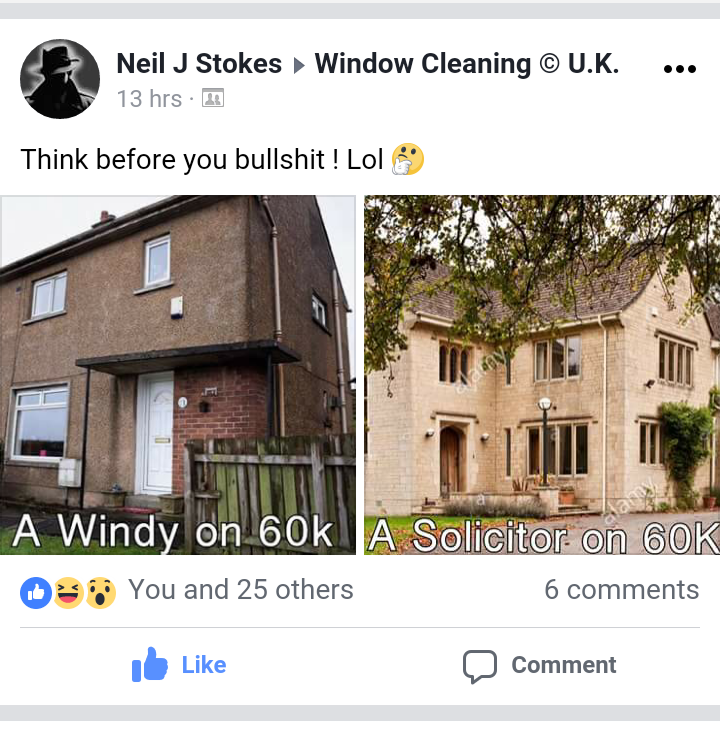720x731 pixels.
Task: Open the Solicitor on 60K house photo
Action: click(x=542, y=375)
